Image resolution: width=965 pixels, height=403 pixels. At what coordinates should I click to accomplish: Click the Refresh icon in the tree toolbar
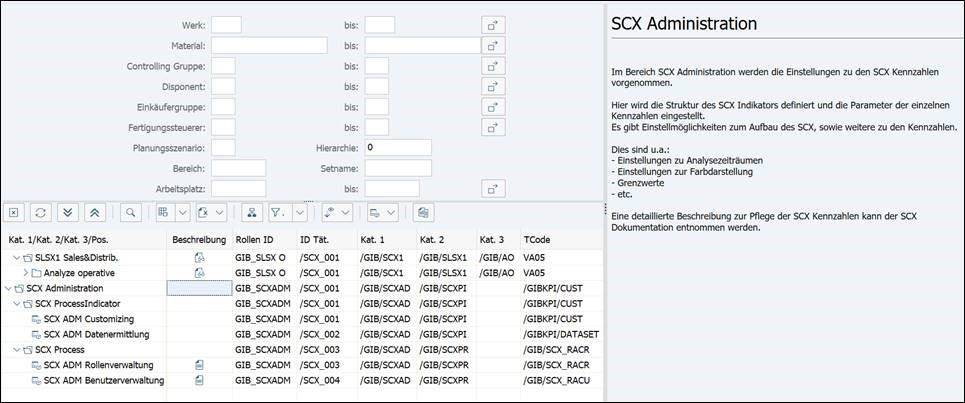click(x=41, y=212)
